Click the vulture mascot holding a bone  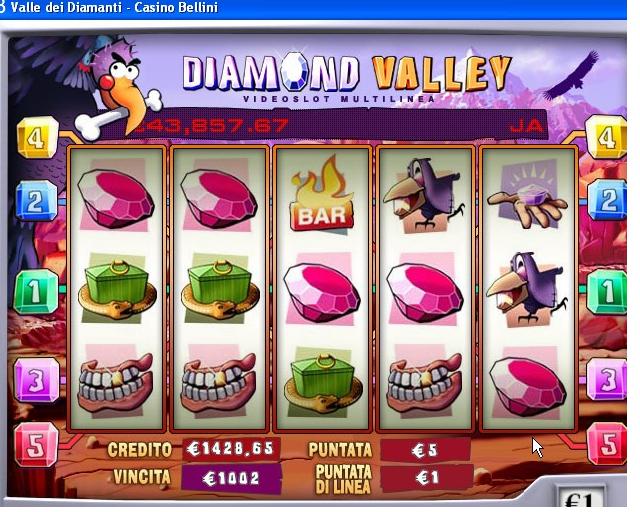(110, 88)
